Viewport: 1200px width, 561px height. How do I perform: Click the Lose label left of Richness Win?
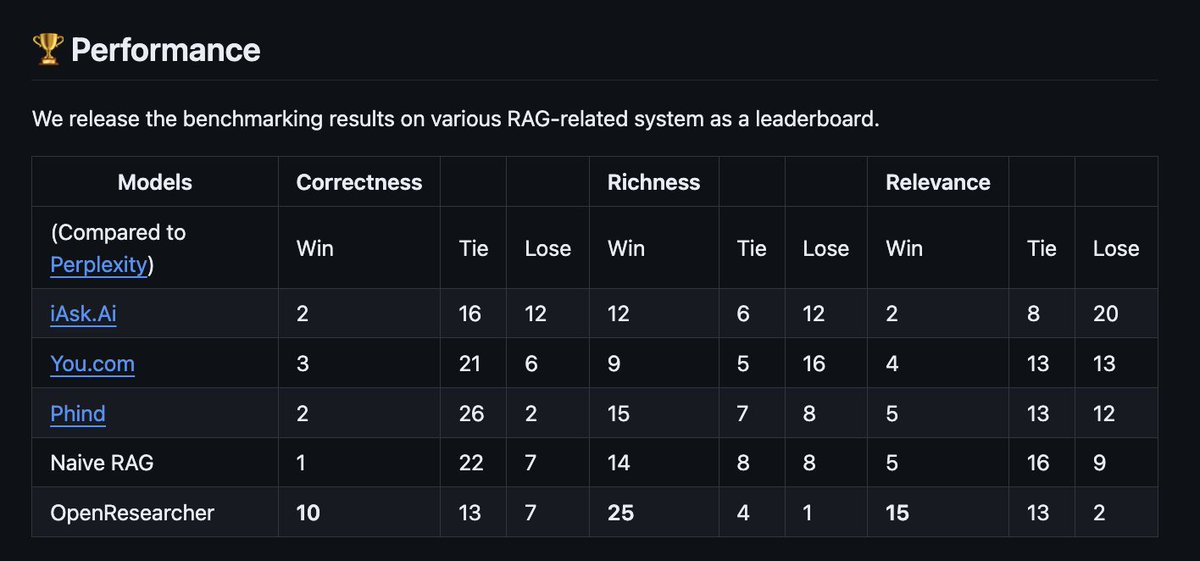pyautogui.click(x=548, y=248)
